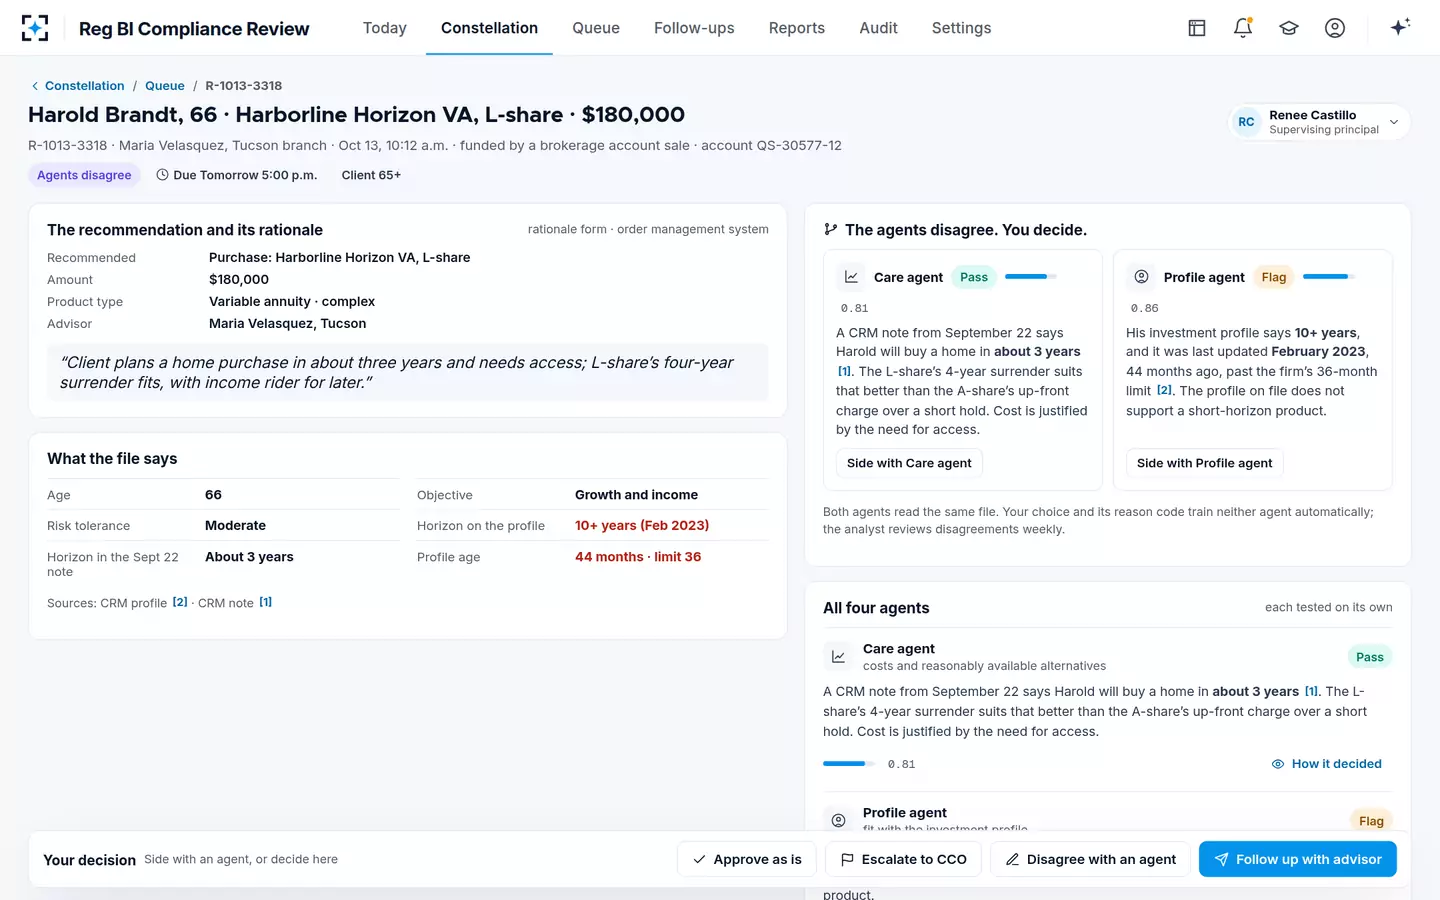The height and width of the screenshot is (900, 1440).
Task: Select the Constellation tab
Action: coord(489,28)
